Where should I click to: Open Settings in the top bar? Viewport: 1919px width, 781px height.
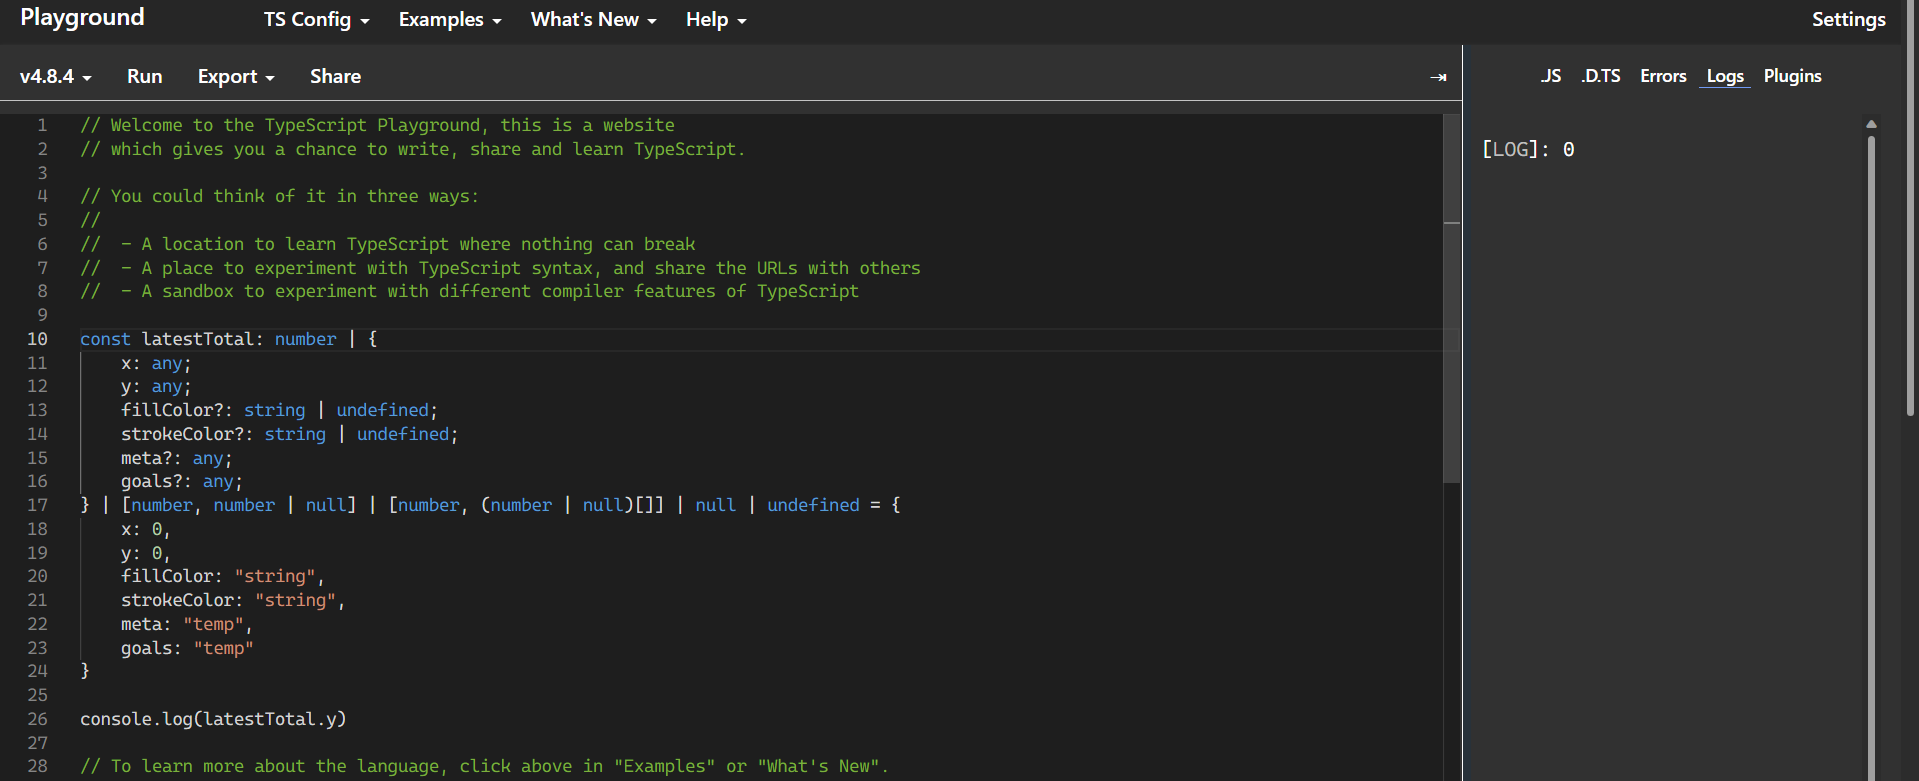[x=1848, y=20]
